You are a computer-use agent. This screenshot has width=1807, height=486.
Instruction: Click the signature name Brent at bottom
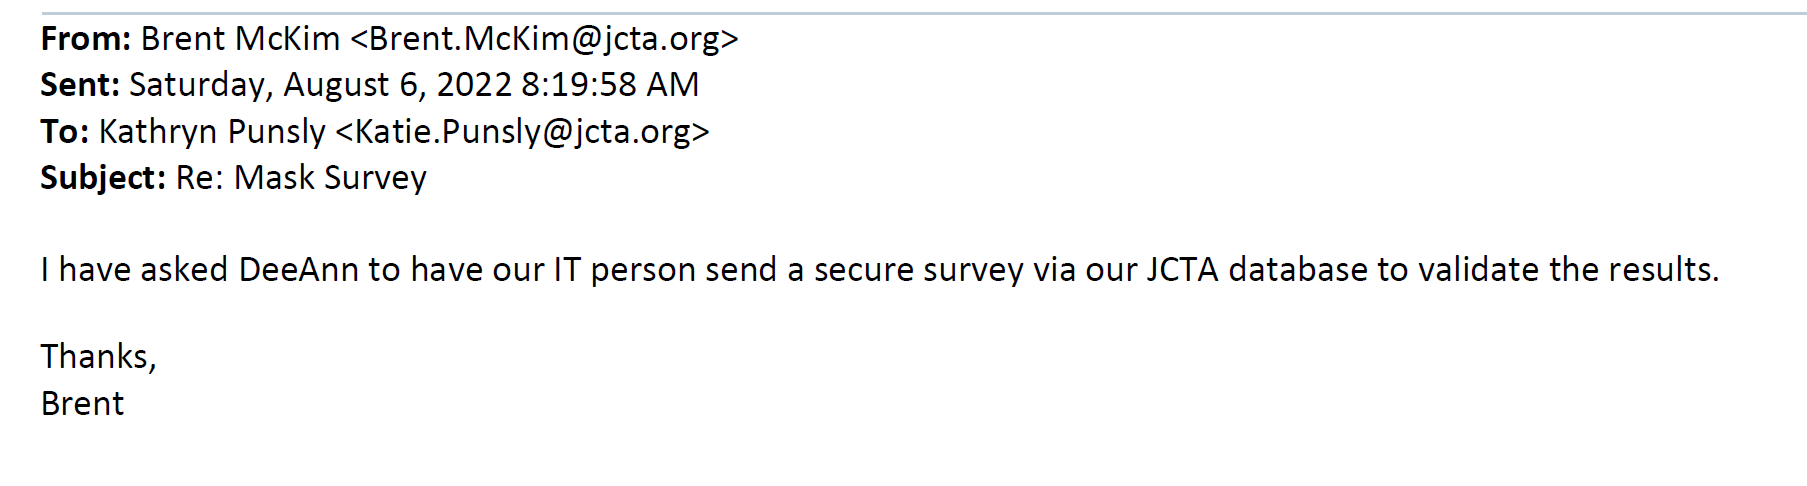[x=82, y=404]
